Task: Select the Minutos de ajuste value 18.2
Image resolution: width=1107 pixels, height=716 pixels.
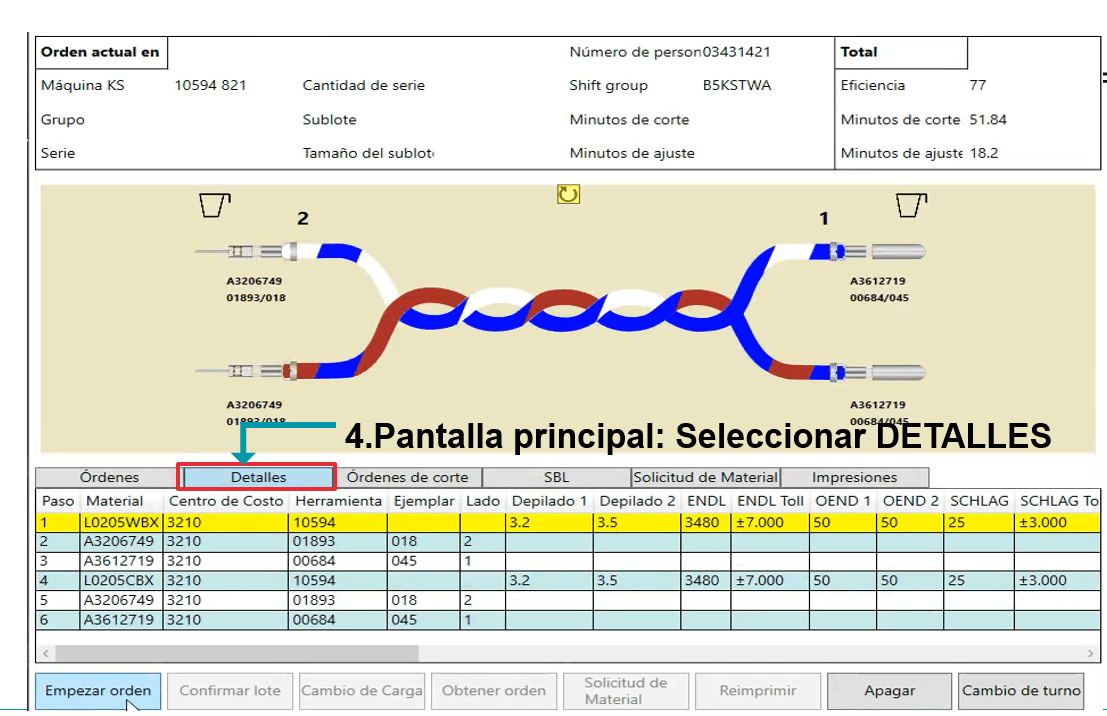Action: point(983,153)
